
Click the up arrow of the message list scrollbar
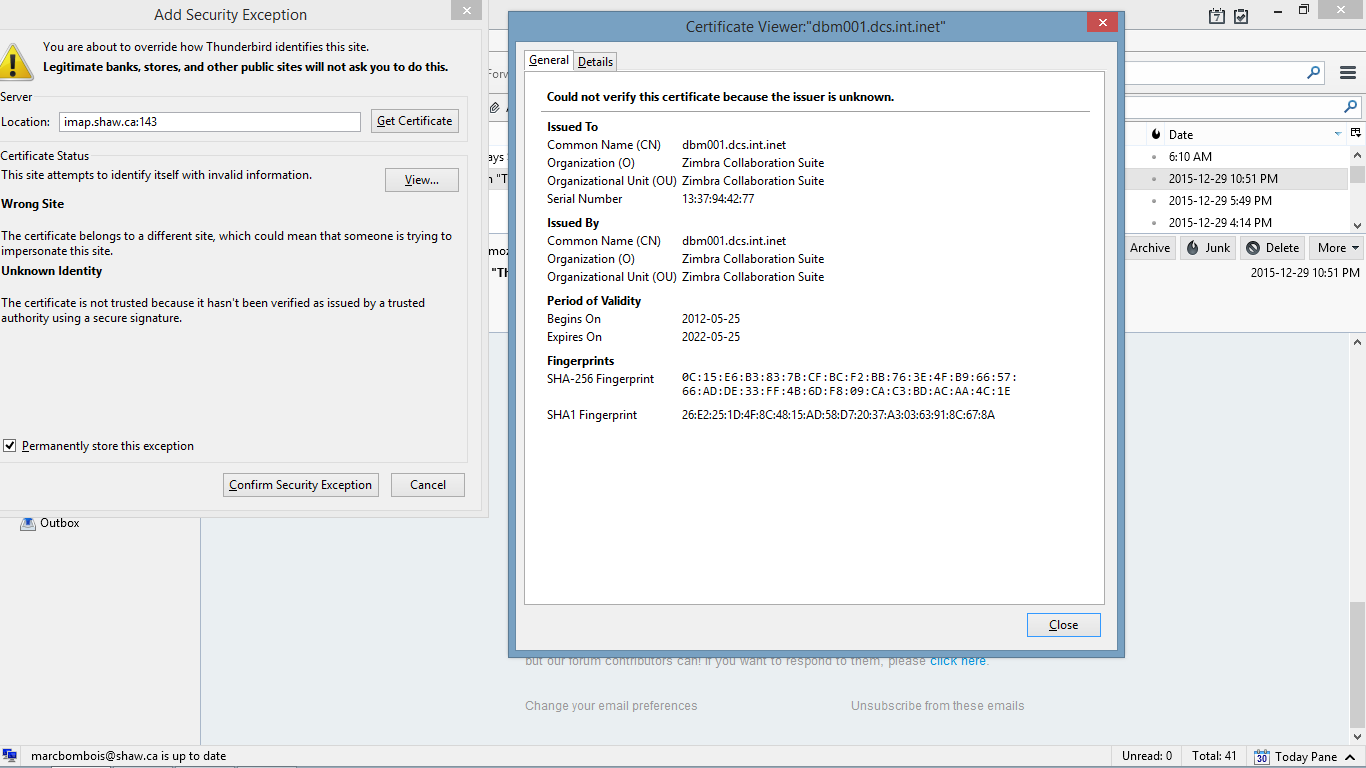[x=1357, y=154]
